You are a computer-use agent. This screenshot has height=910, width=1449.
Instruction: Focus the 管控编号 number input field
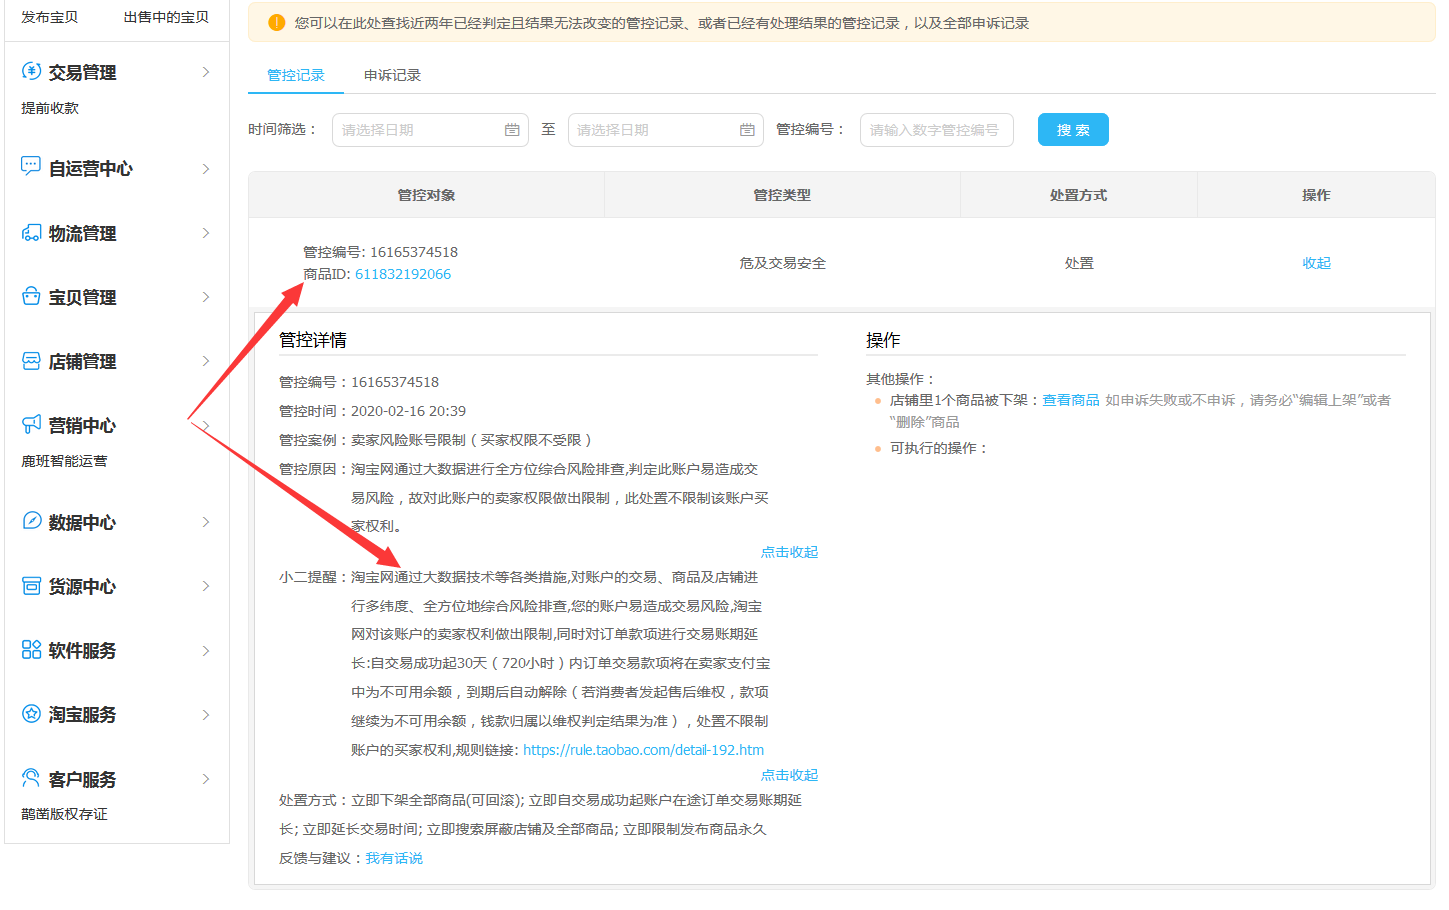[936, 130]
